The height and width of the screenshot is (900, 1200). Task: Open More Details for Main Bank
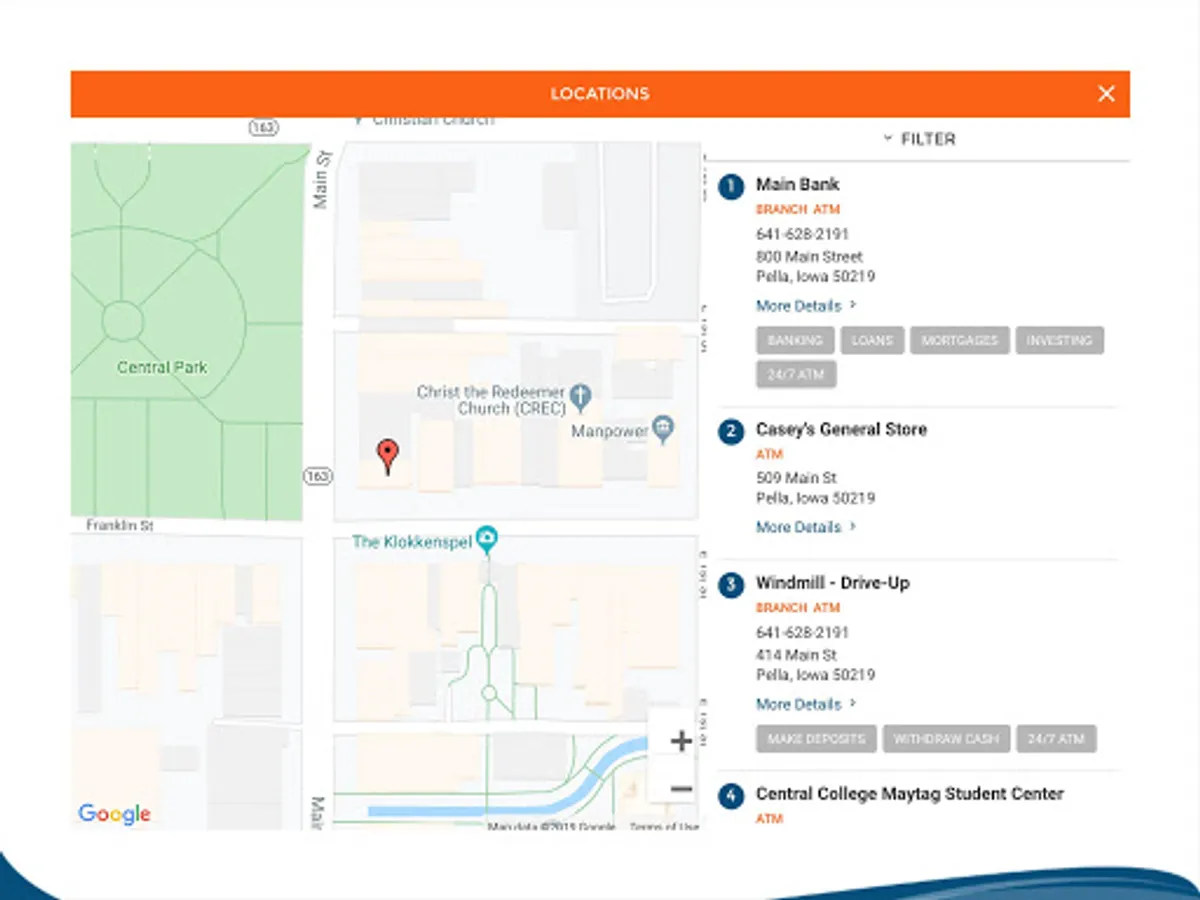point(806,306)
